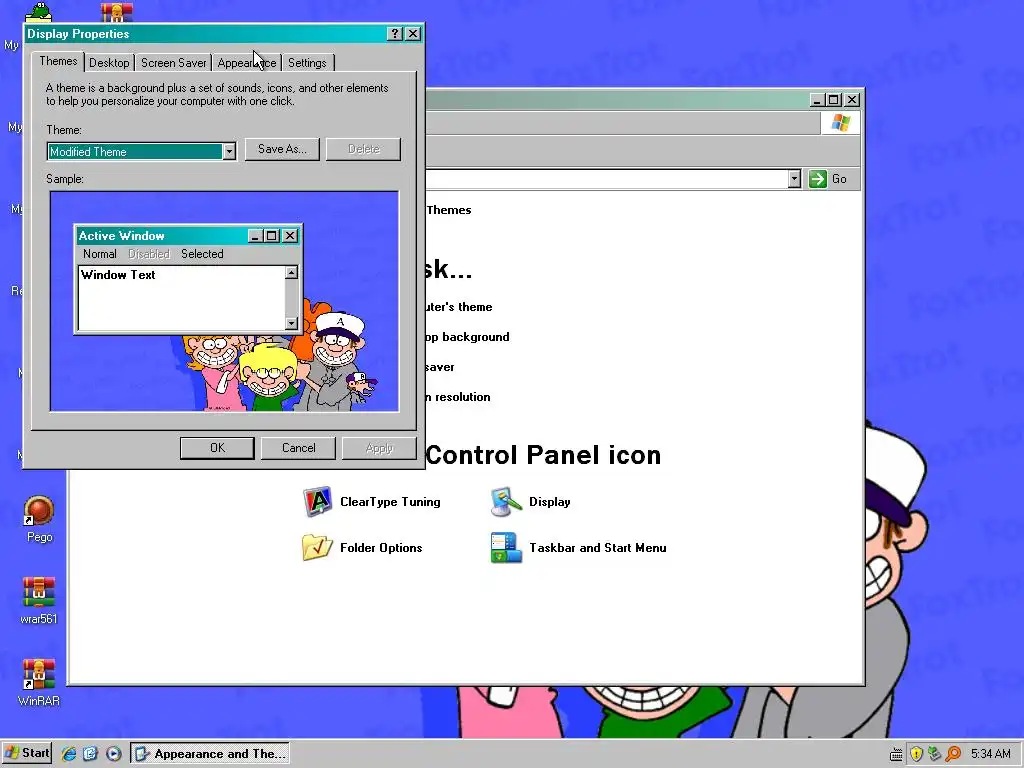This screenshot has height=768, width=1024.
Task: Select the Themes tab
Action: coord(58,61)
